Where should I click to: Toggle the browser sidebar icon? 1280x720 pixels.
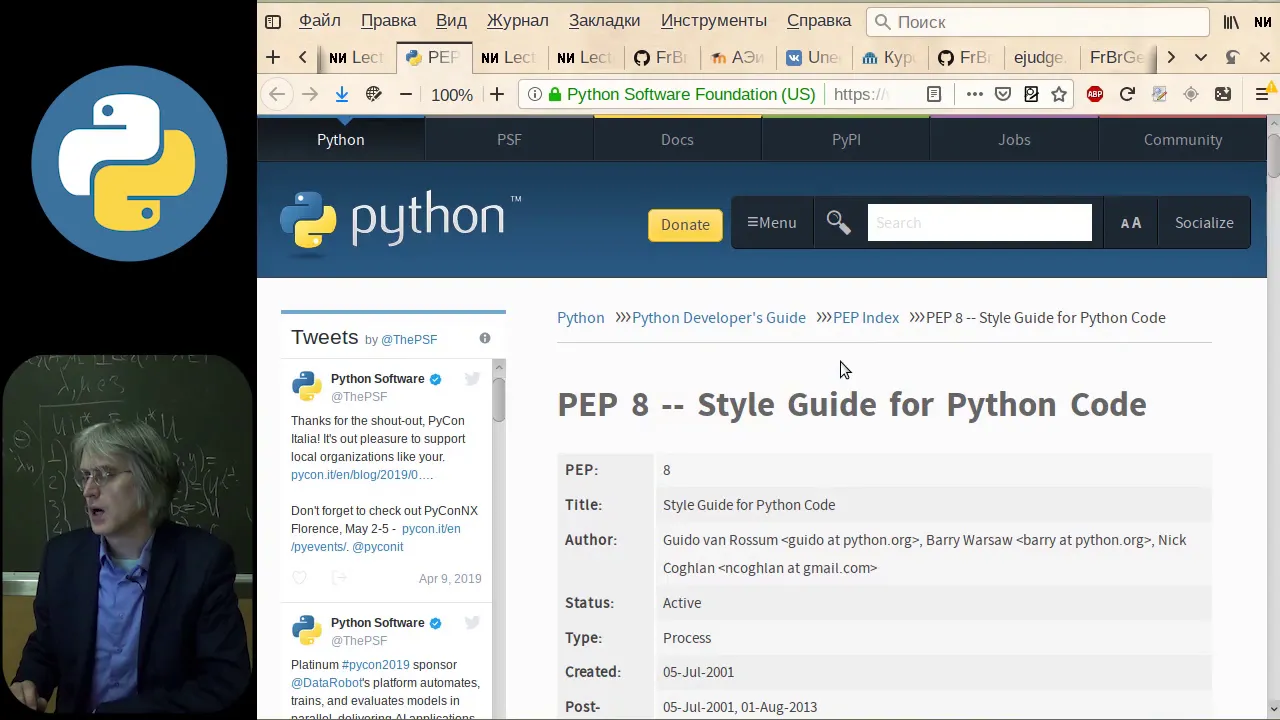point(273,21)
